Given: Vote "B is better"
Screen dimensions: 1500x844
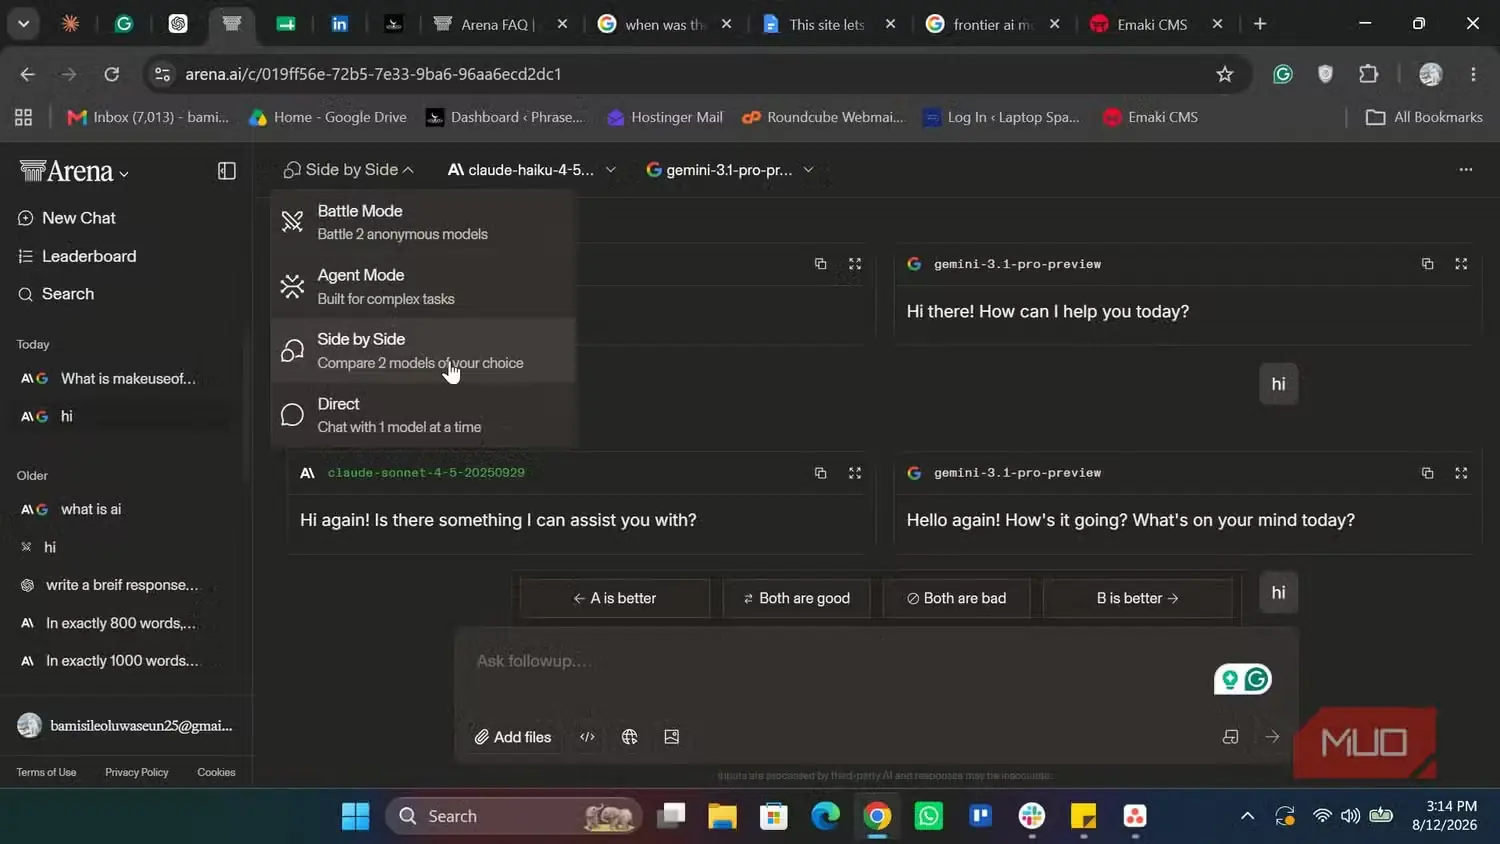Looking at the screenshot, I should tap(1137, 598).
